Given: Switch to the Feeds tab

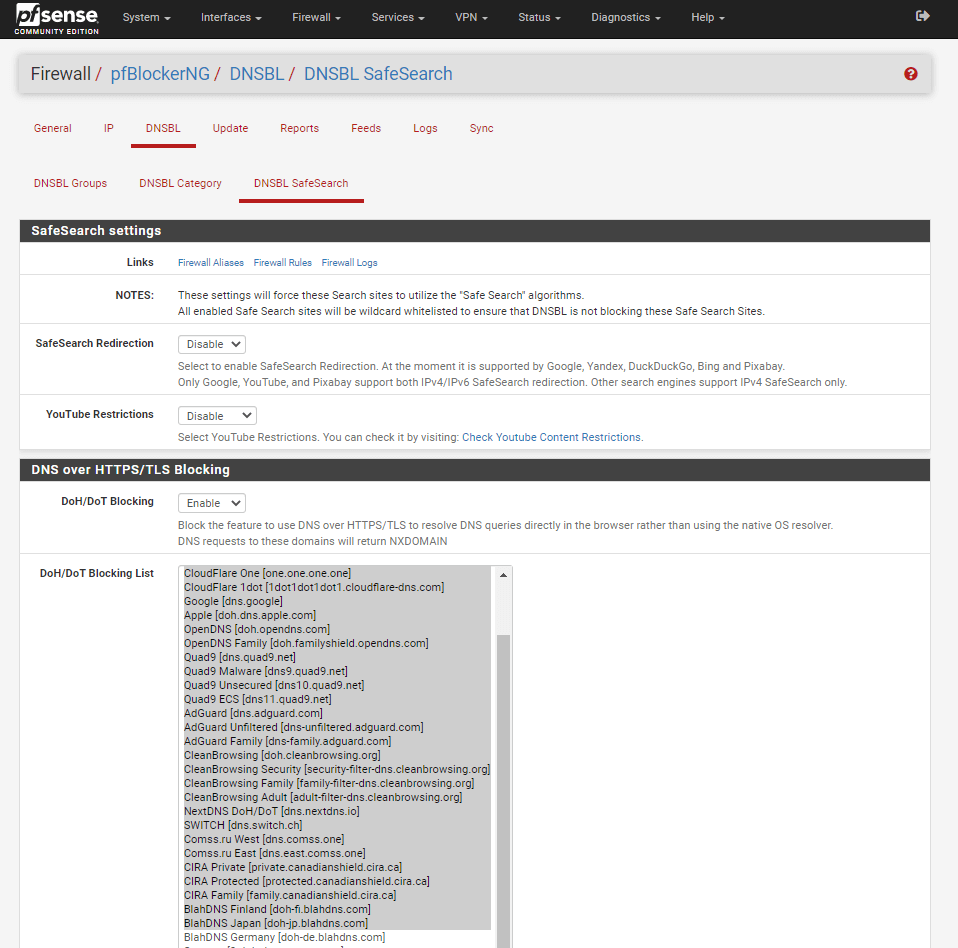Looking at the screenshot, I should pos(366,128).
